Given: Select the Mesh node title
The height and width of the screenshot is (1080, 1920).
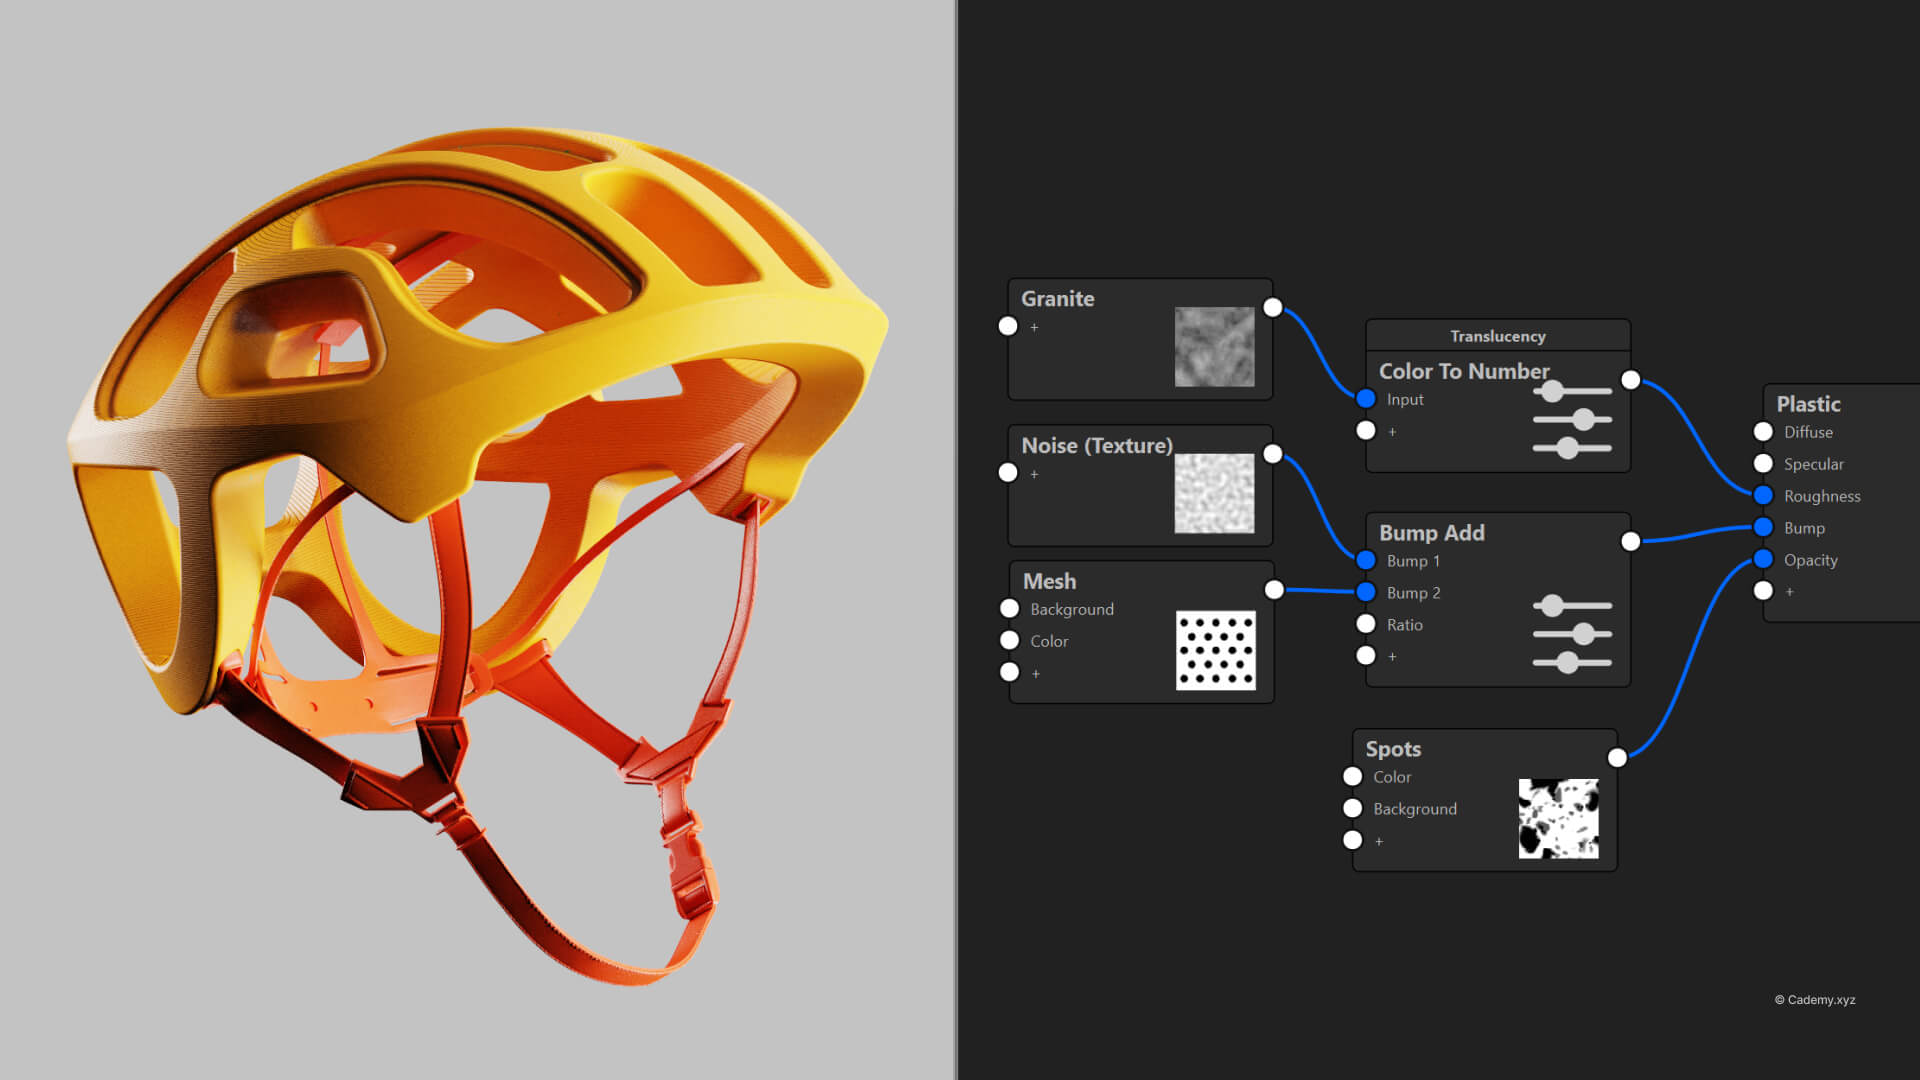Looking at the screenshot, I should click(1049, 582).
